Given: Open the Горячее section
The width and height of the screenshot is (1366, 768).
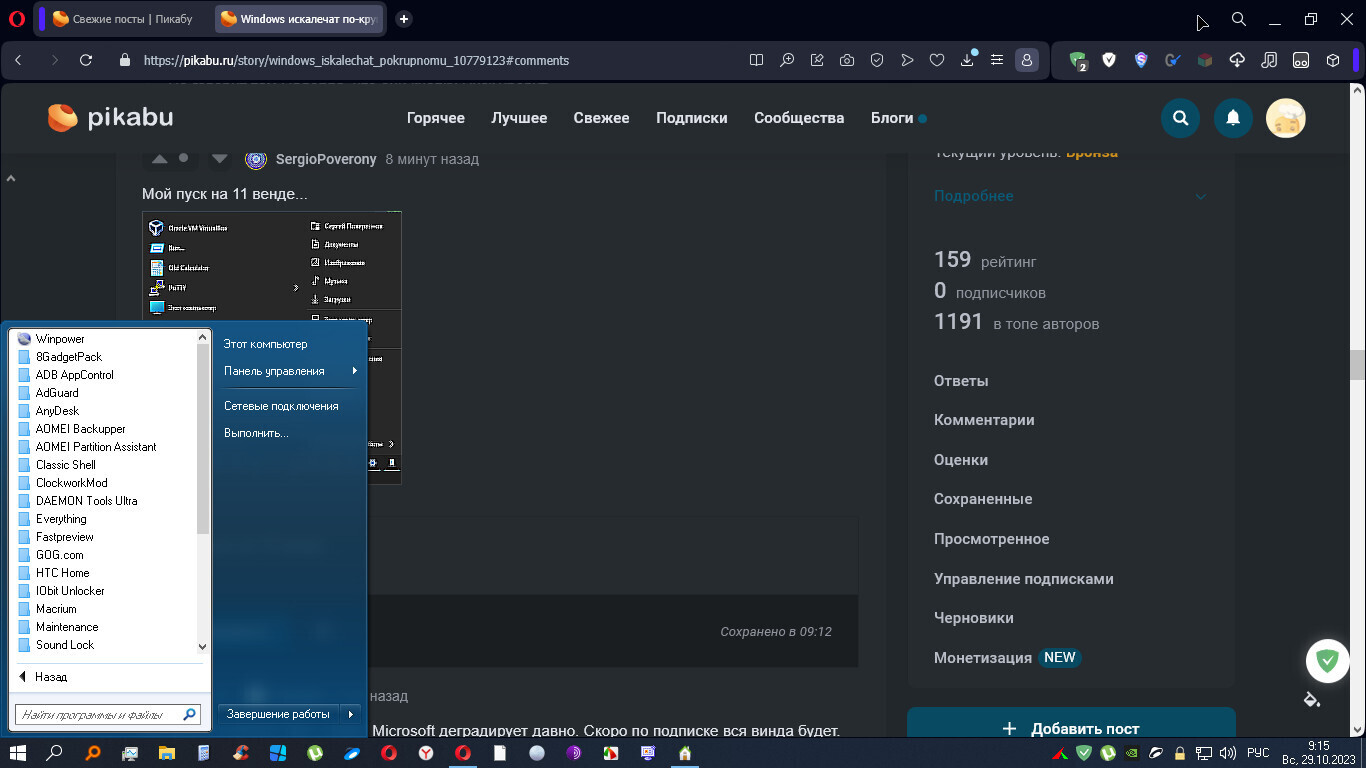Looking at the screenshot, I should (x=436, y=118).
